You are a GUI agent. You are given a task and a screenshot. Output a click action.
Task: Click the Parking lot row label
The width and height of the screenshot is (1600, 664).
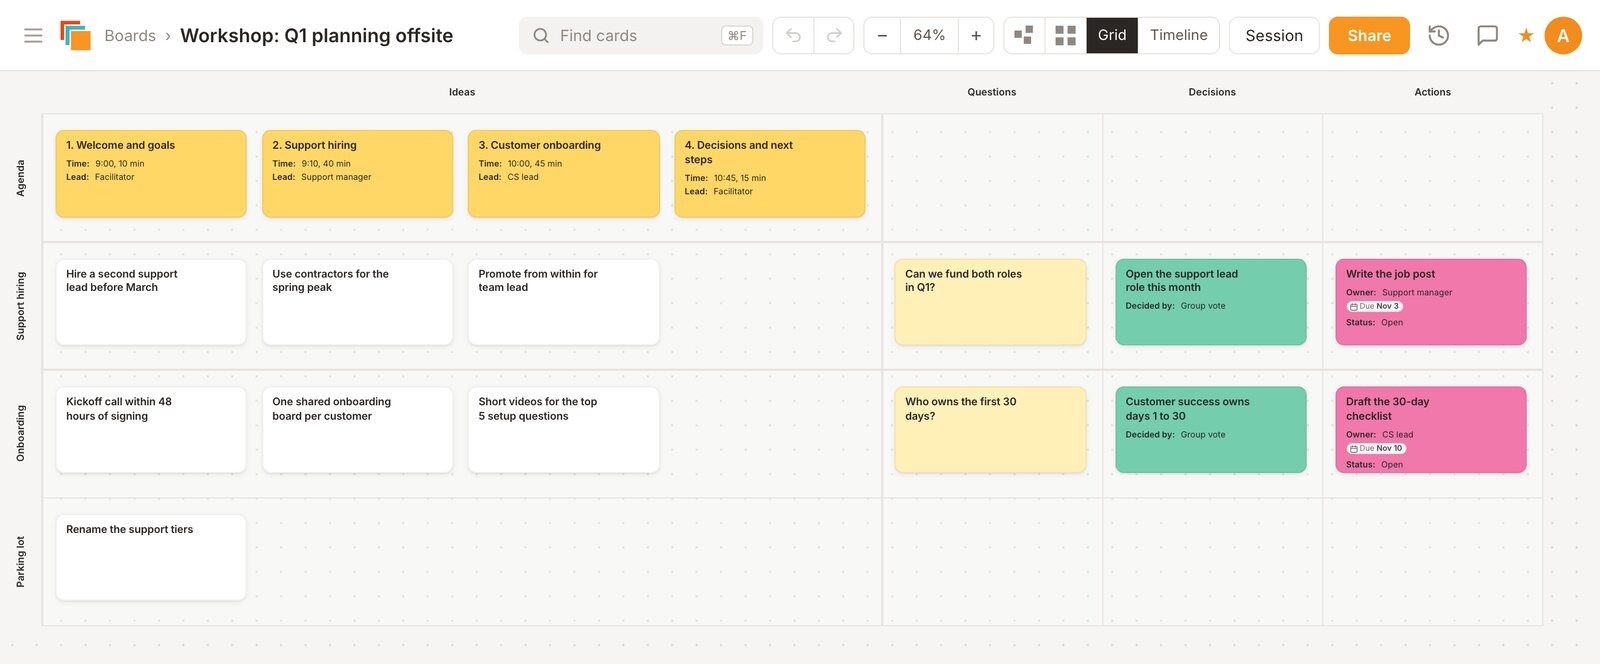[x=20, y=562]
